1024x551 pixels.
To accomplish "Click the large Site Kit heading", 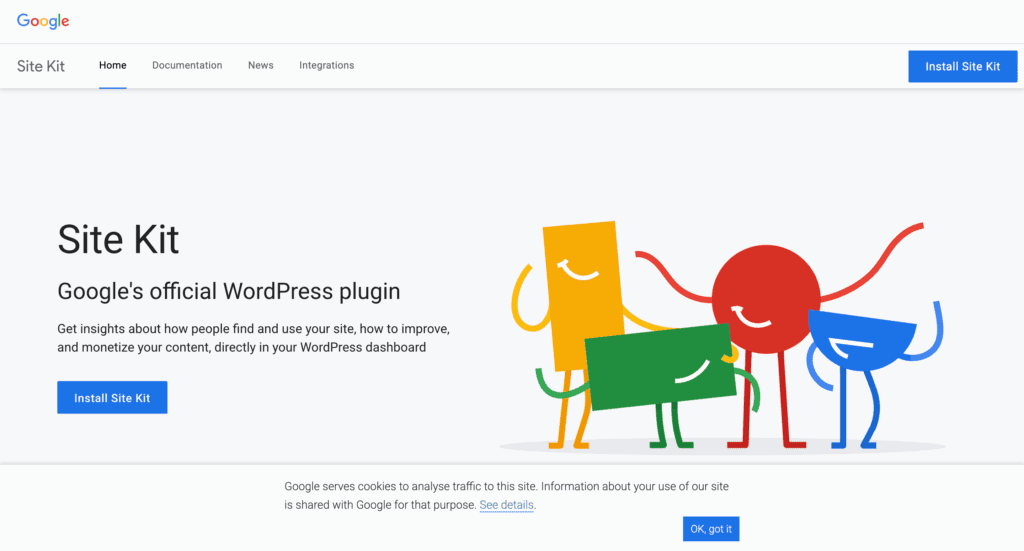I will [x=118, y=239].
